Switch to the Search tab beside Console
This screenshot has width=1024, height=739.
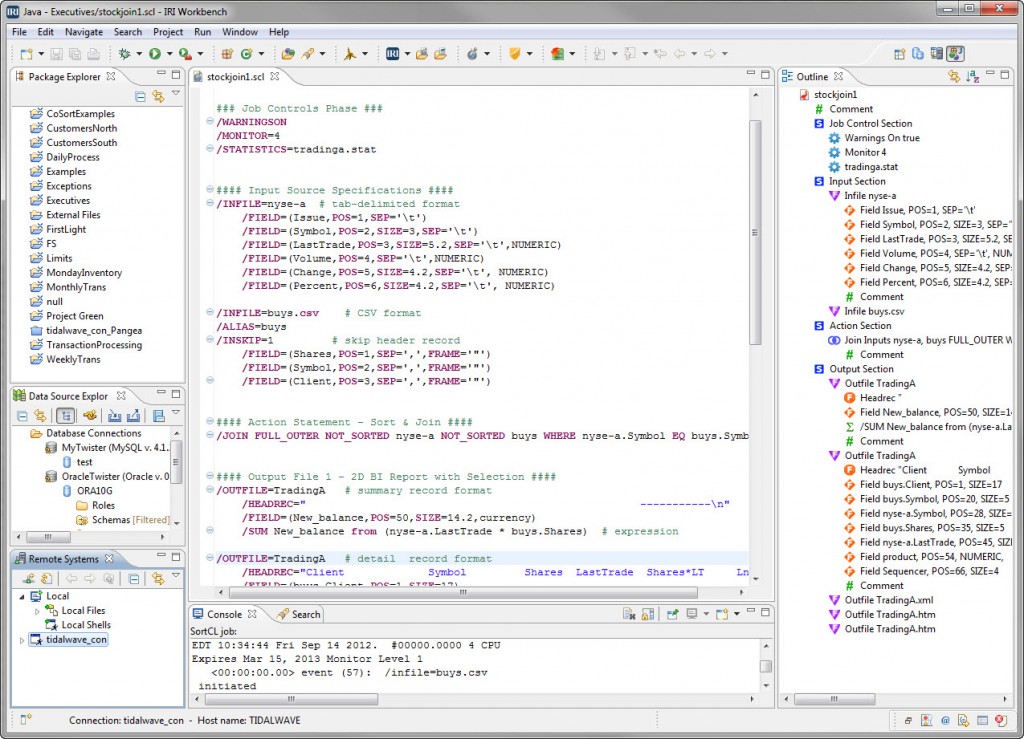[x=298, y=614]
